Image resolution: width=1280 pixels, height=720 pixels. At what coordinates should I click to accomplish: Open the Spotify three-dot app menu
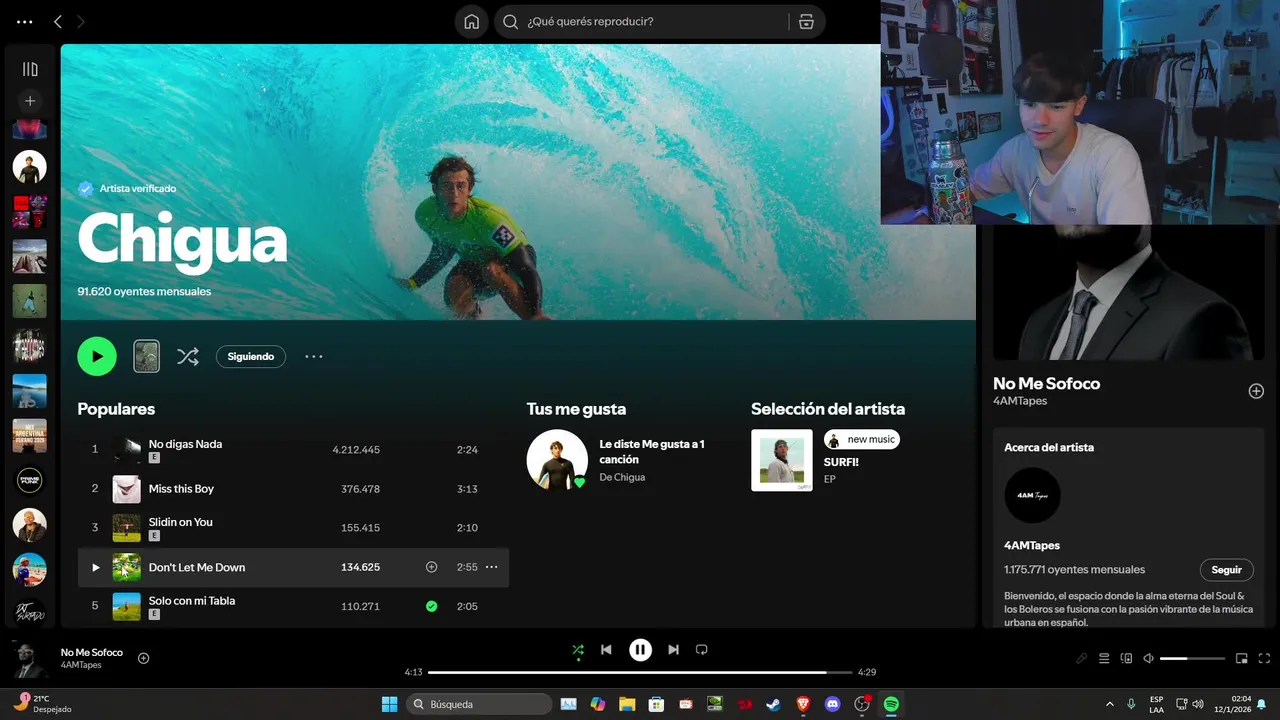25,21
